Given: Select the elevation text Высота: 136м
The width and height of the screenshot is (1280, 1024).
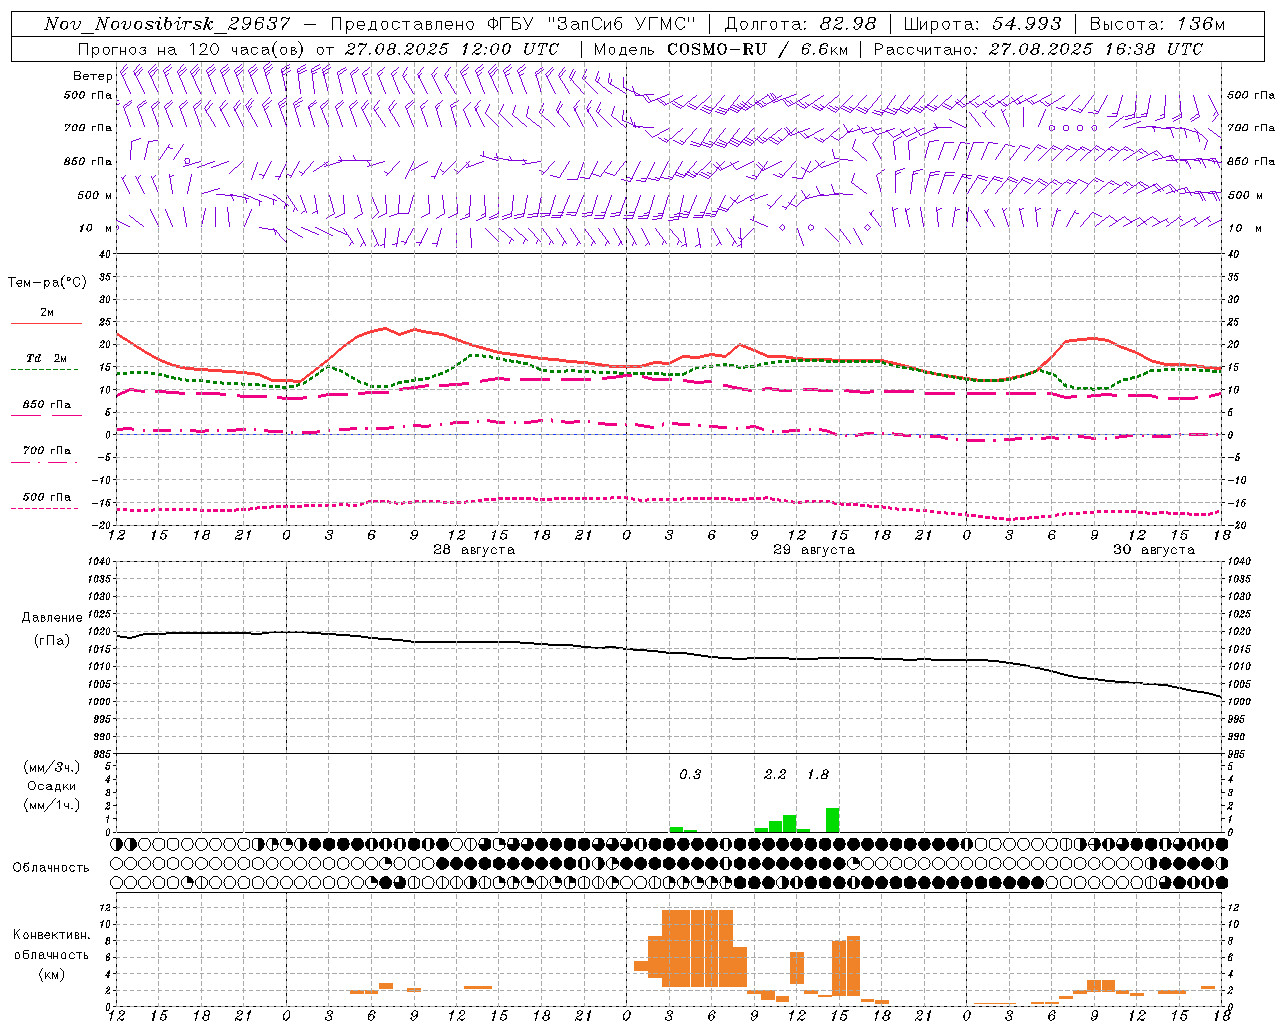Looking at the screenshot, I should (x=1157, y=24).
